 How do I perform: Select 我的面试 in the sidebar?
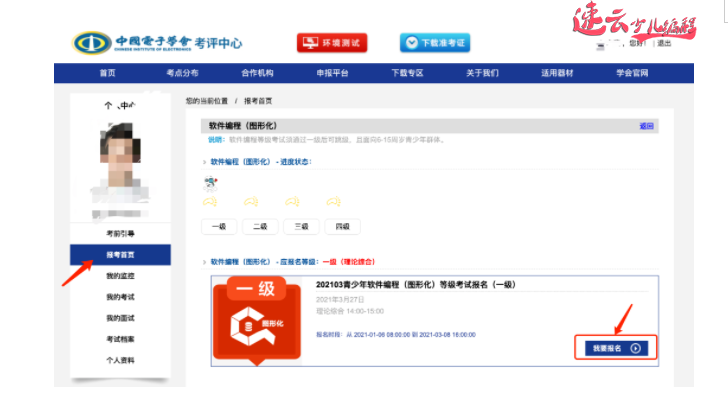tap(120, 318)
